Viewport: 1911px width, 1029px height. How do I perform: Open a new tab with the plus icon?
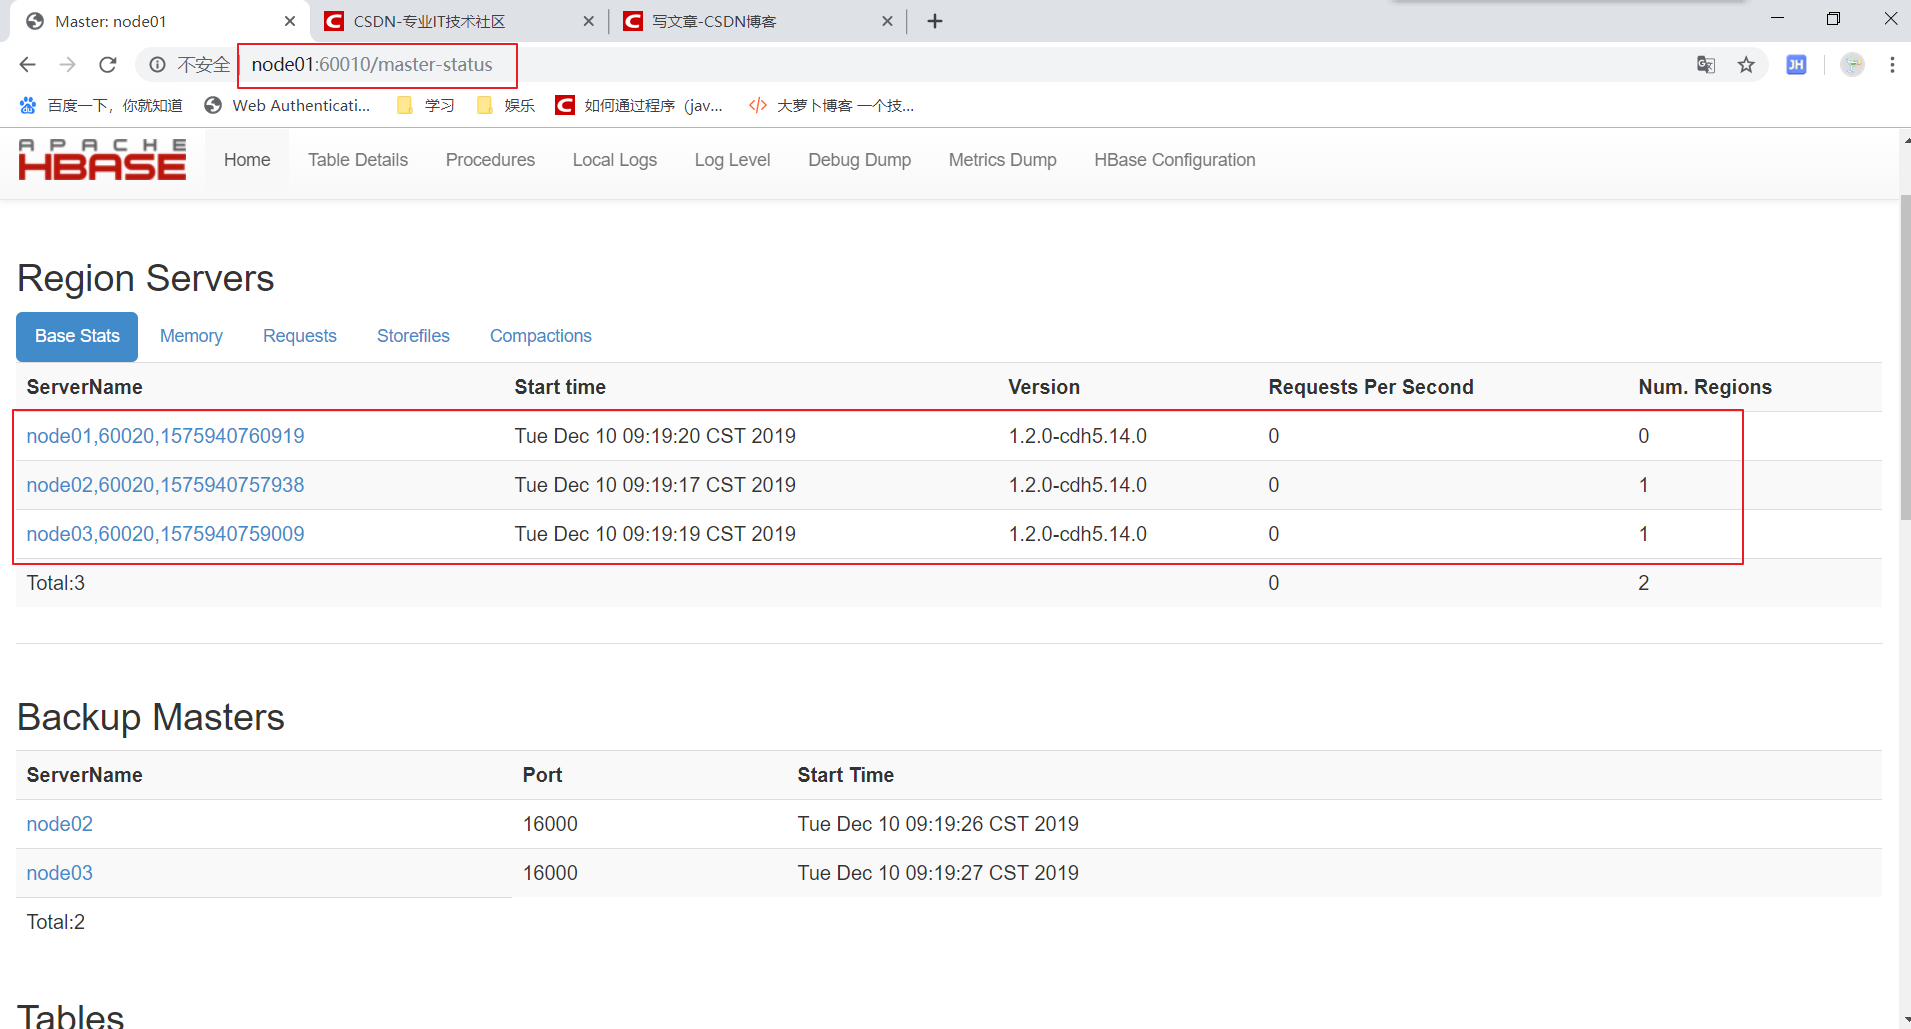[935, 21]
